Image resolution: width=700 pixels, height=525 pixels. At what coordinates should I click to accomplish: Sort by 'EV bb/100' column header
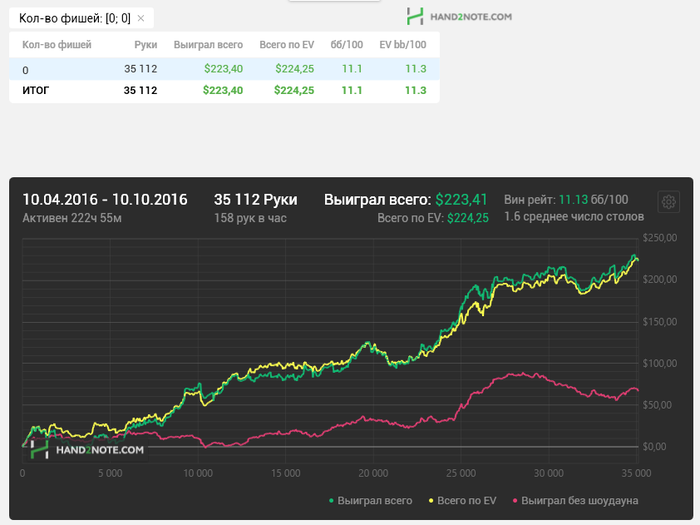point(403,45)
